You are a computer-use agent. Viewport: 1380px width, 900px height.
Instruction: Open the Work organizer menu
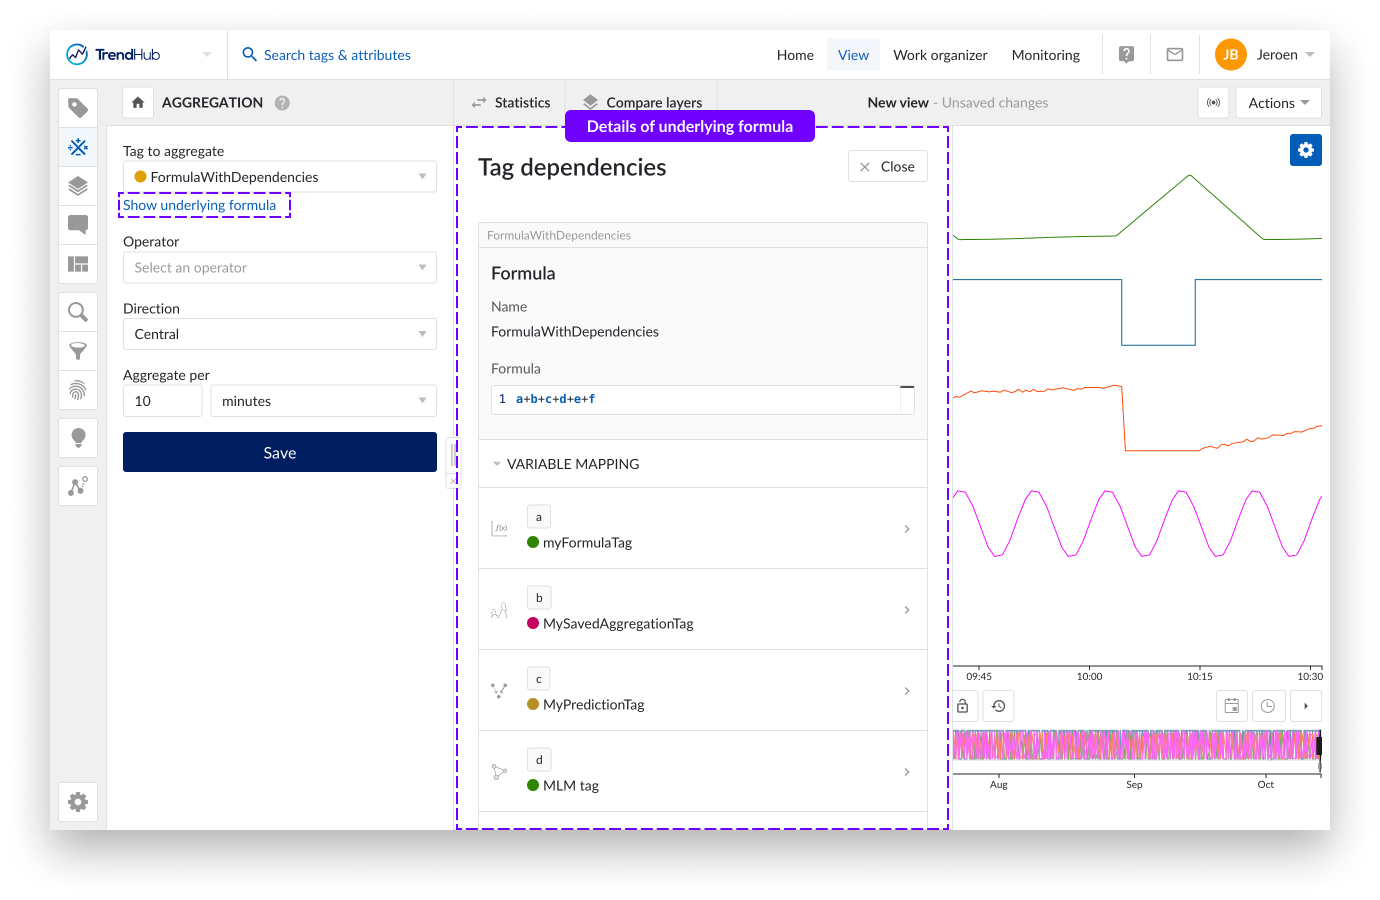click(x=939, y=55)
